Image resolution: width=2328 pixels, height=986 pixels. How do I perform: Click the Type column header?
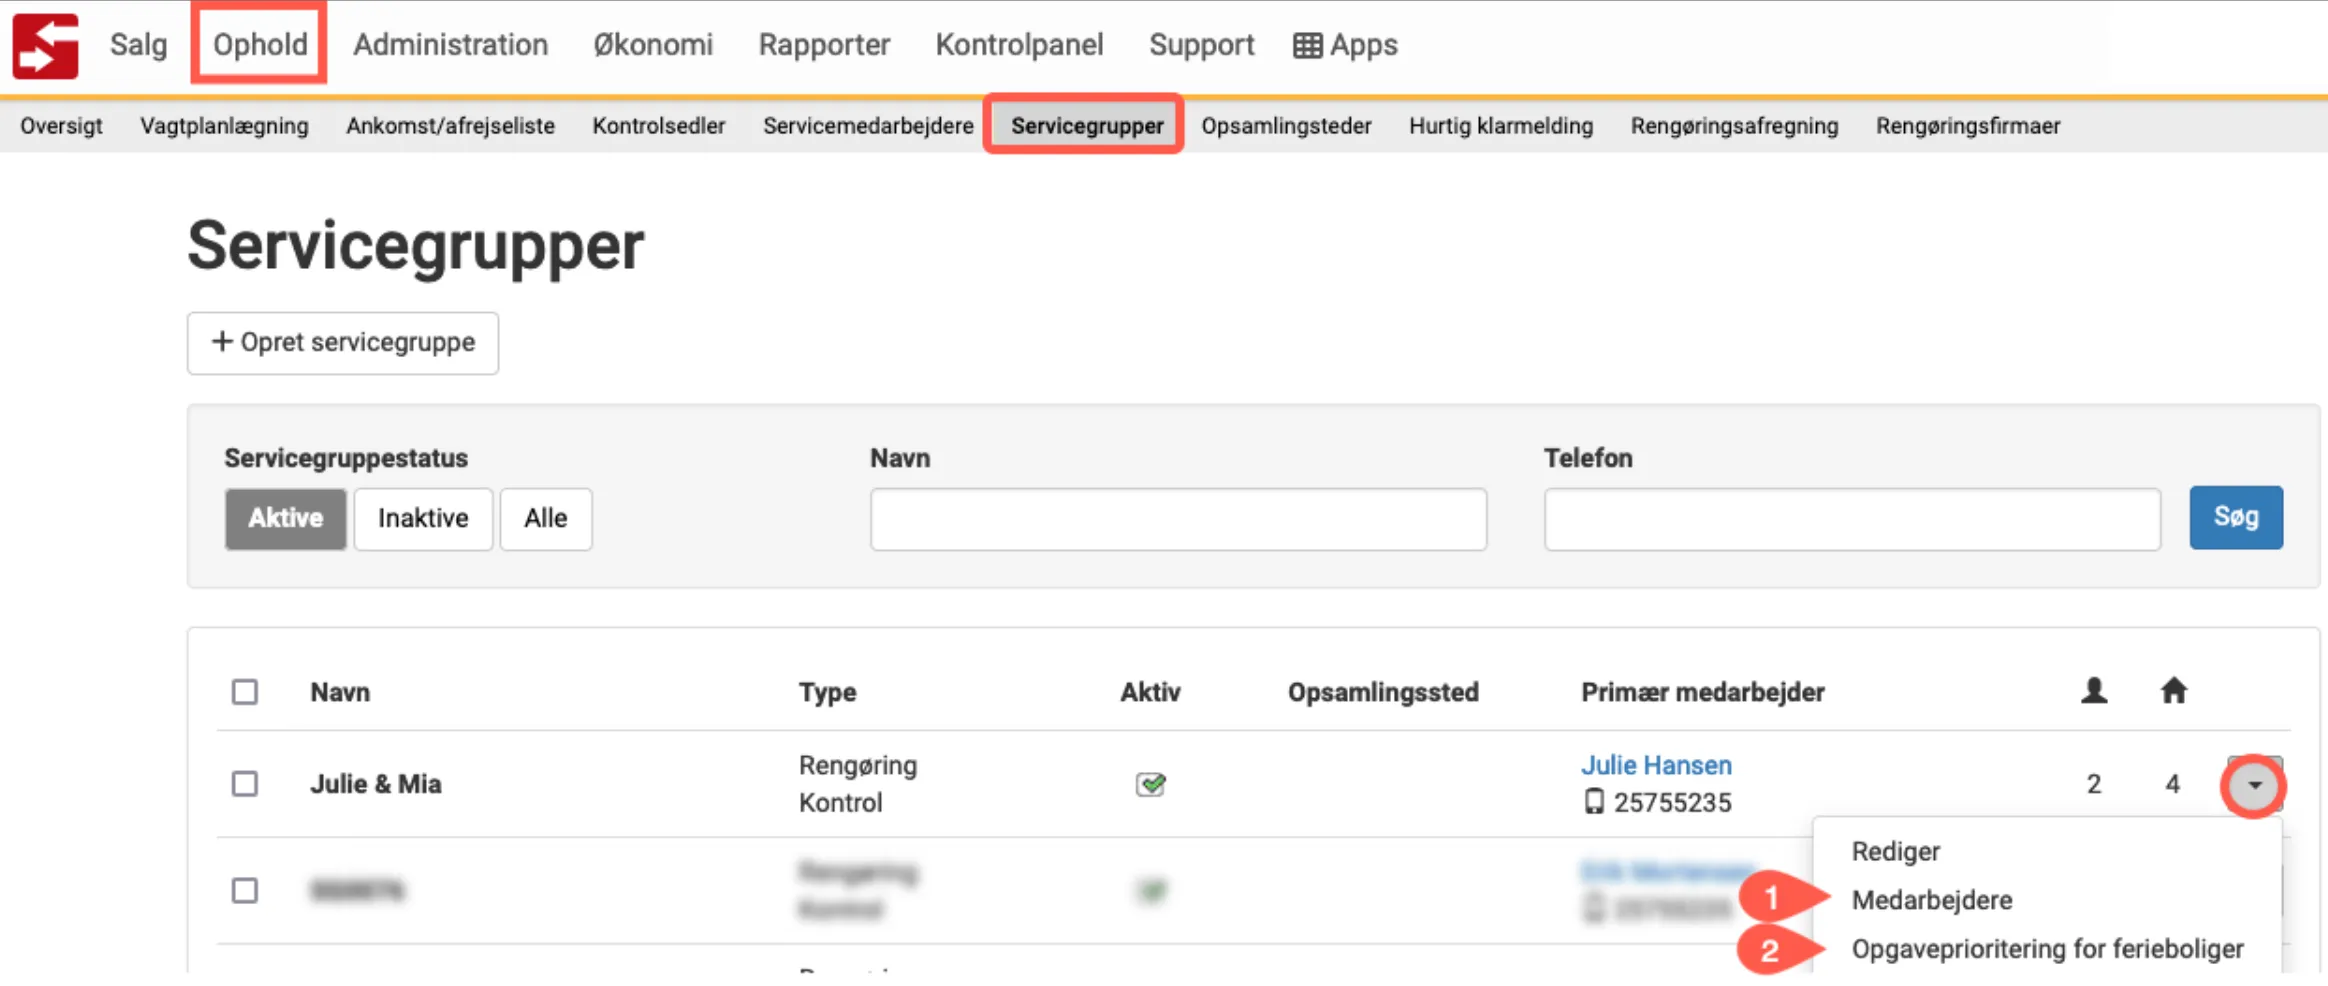(827, 692)
